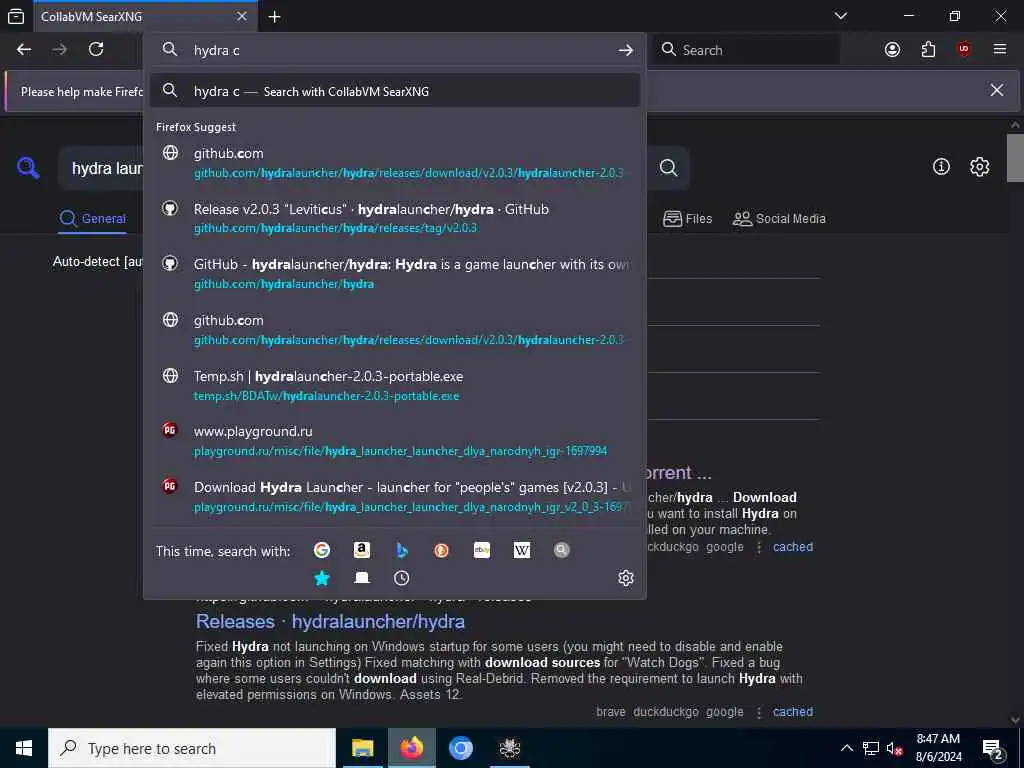The height and width of the screenshot is (768, 1024).
Task: Switch to the Files search category
Action: [x=687, y=219]
